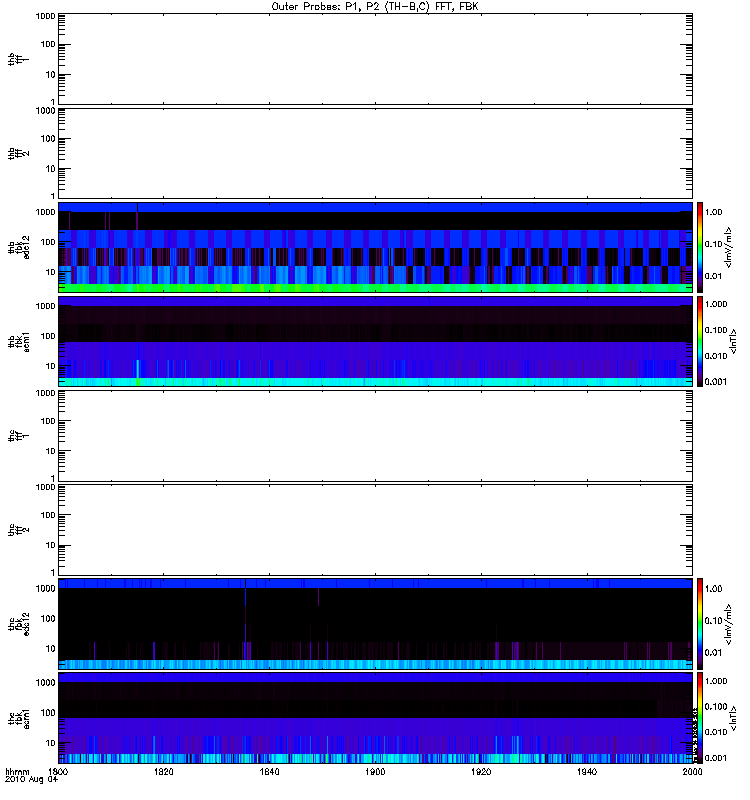Image resolution: width=750 pixels, height=800 pixels.
Task: Select the color bar beside the thb fbk edc12 panel
Action: click(700, 247)
